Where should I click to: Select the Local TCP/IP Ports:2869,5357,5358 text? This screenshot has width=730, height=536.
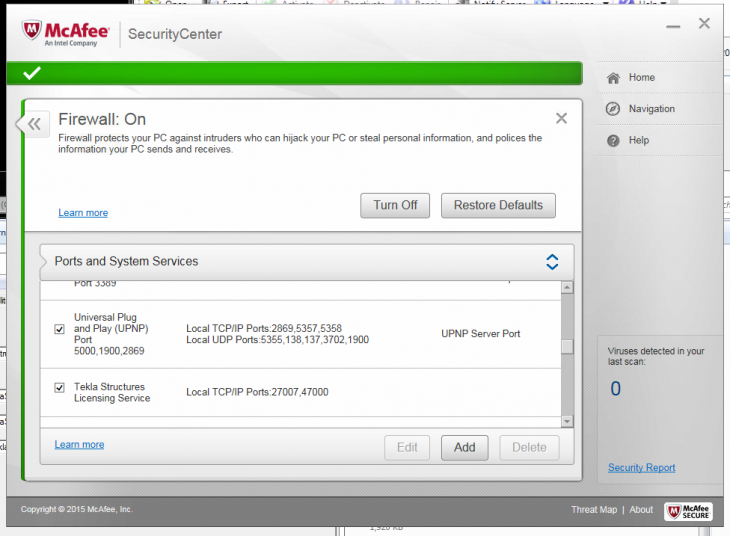coord(264,328)
